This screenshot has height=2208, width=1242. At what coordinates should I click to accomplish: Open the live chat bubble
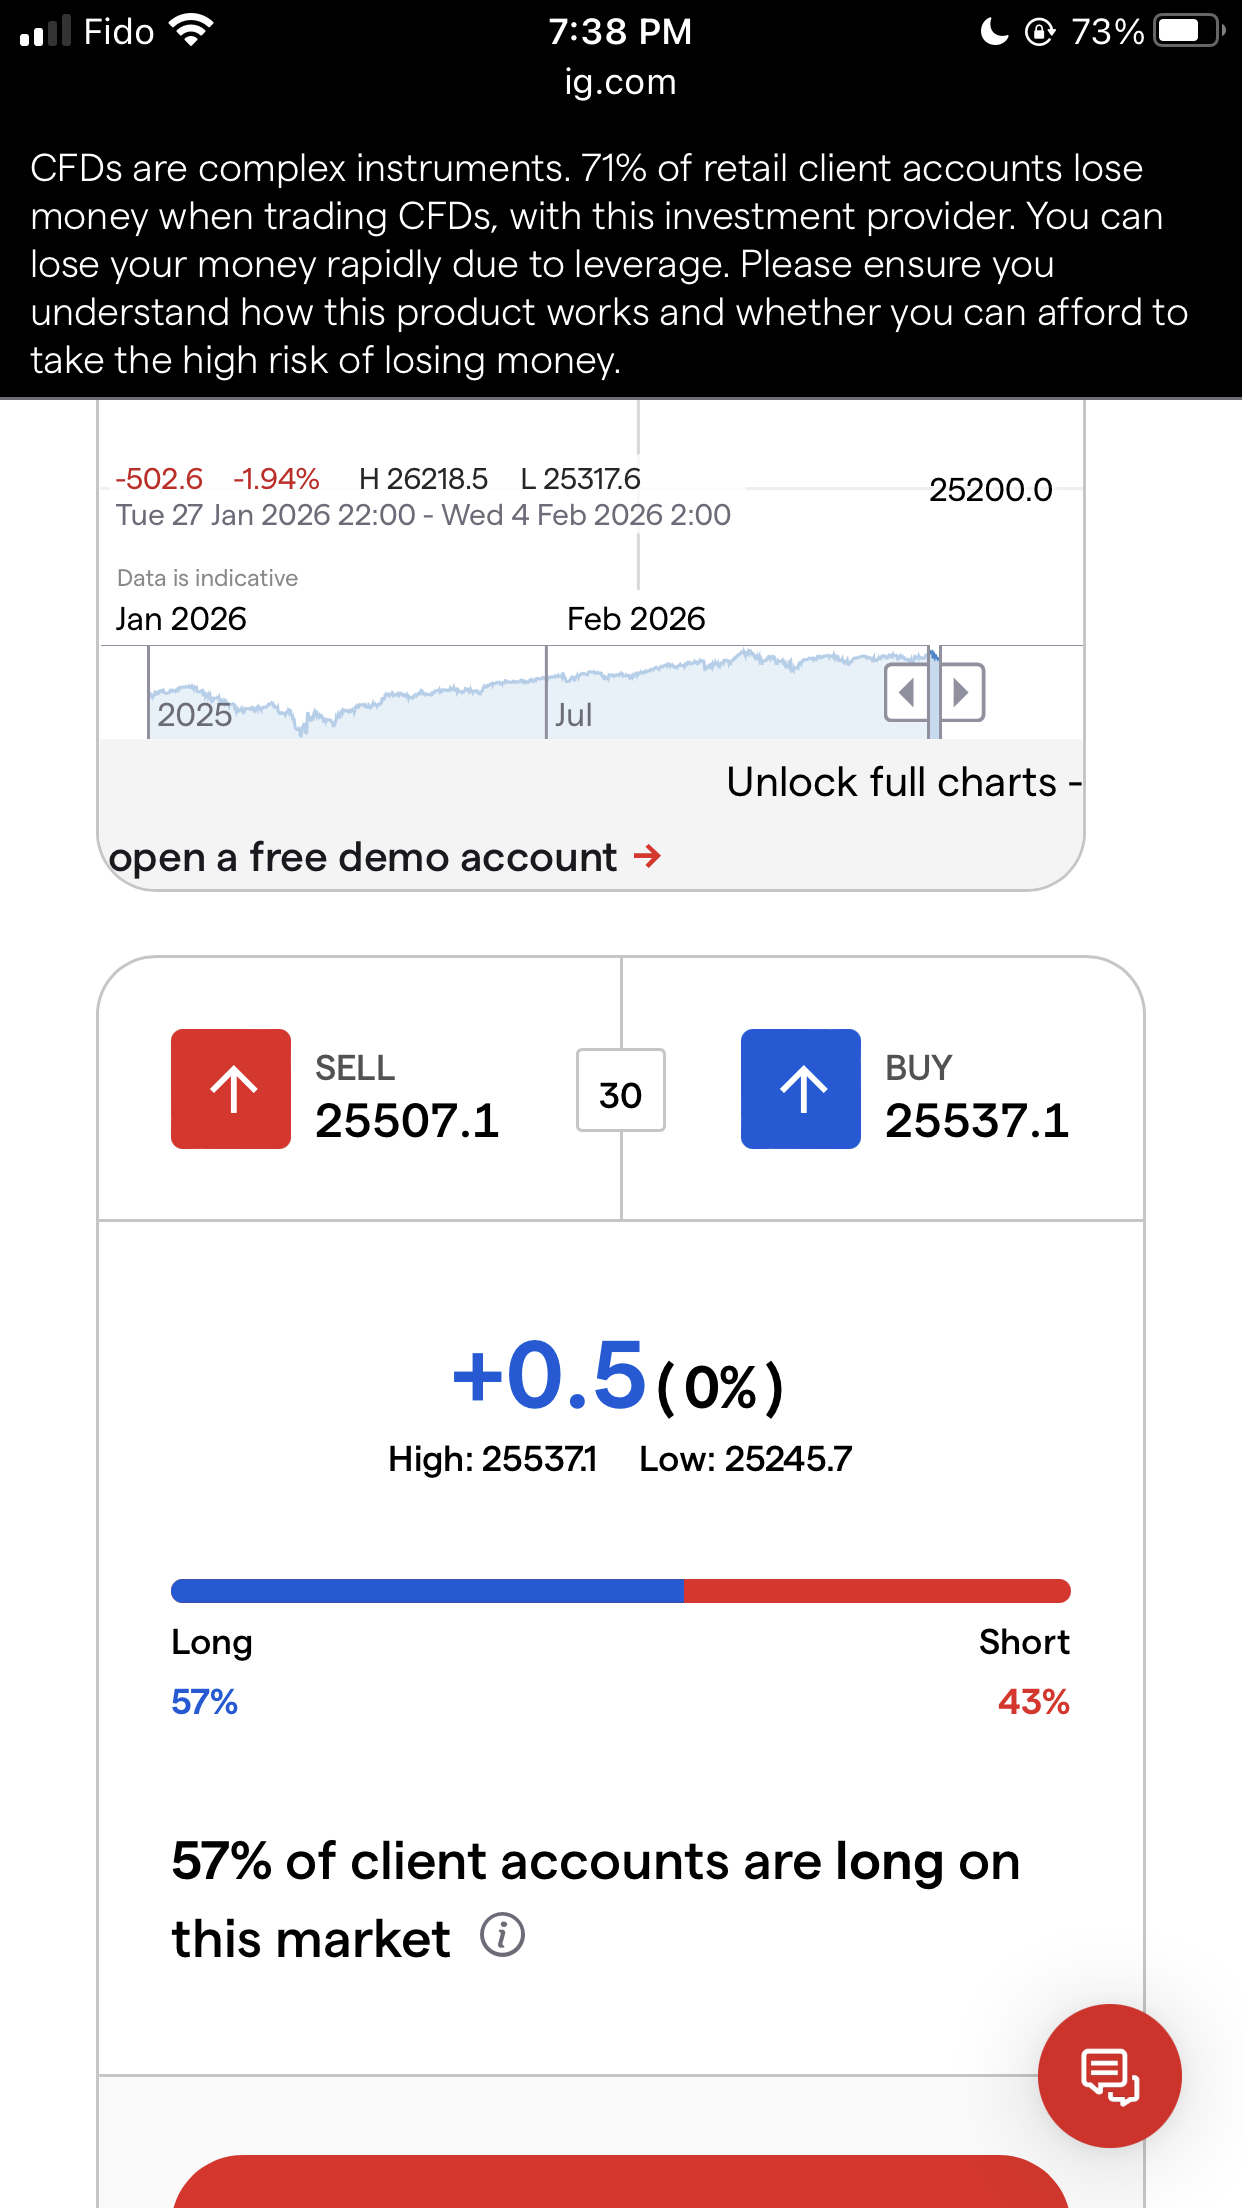pos(1110,2076)
